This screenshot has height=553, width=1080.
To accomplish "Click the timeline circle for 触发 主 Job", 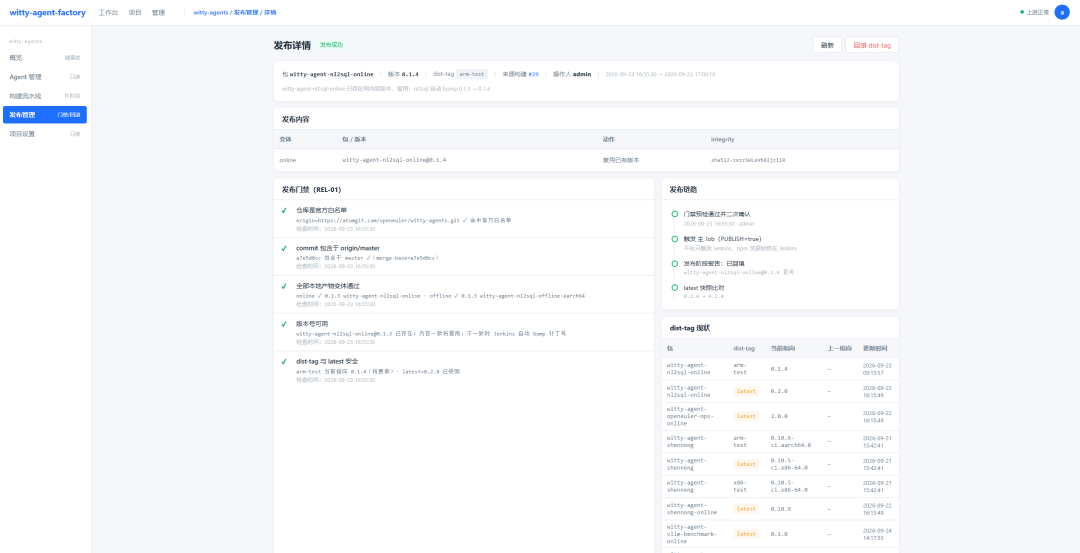I will (x=674, y=239).
